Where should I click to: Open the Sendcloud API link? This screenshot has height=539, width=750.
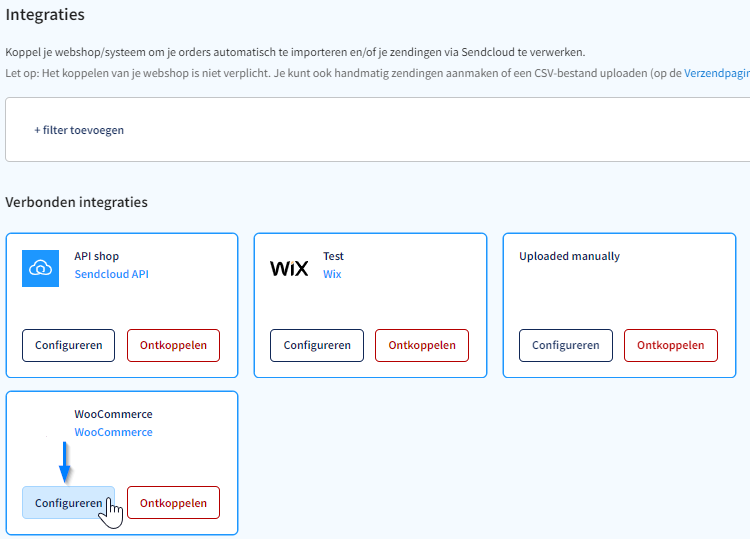click(111, 274)
